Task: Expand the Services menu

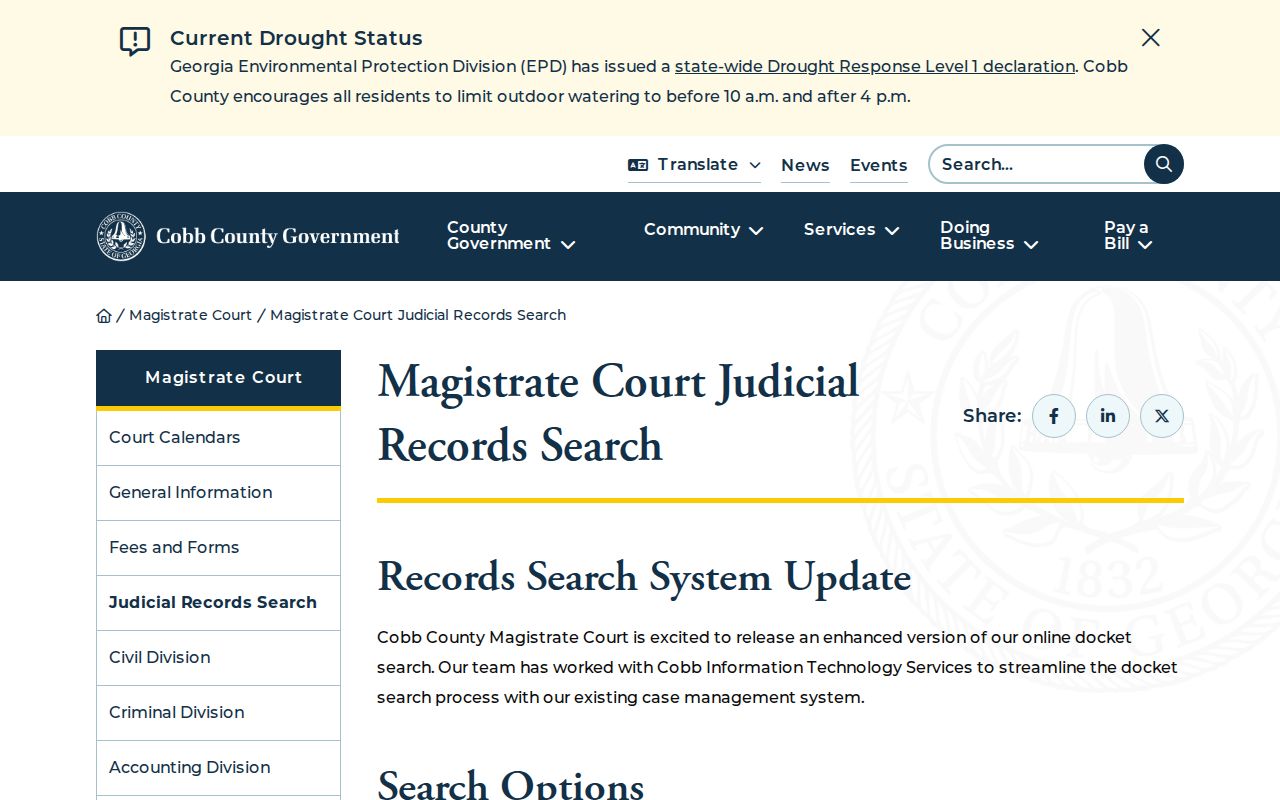Action: point(852,230)
